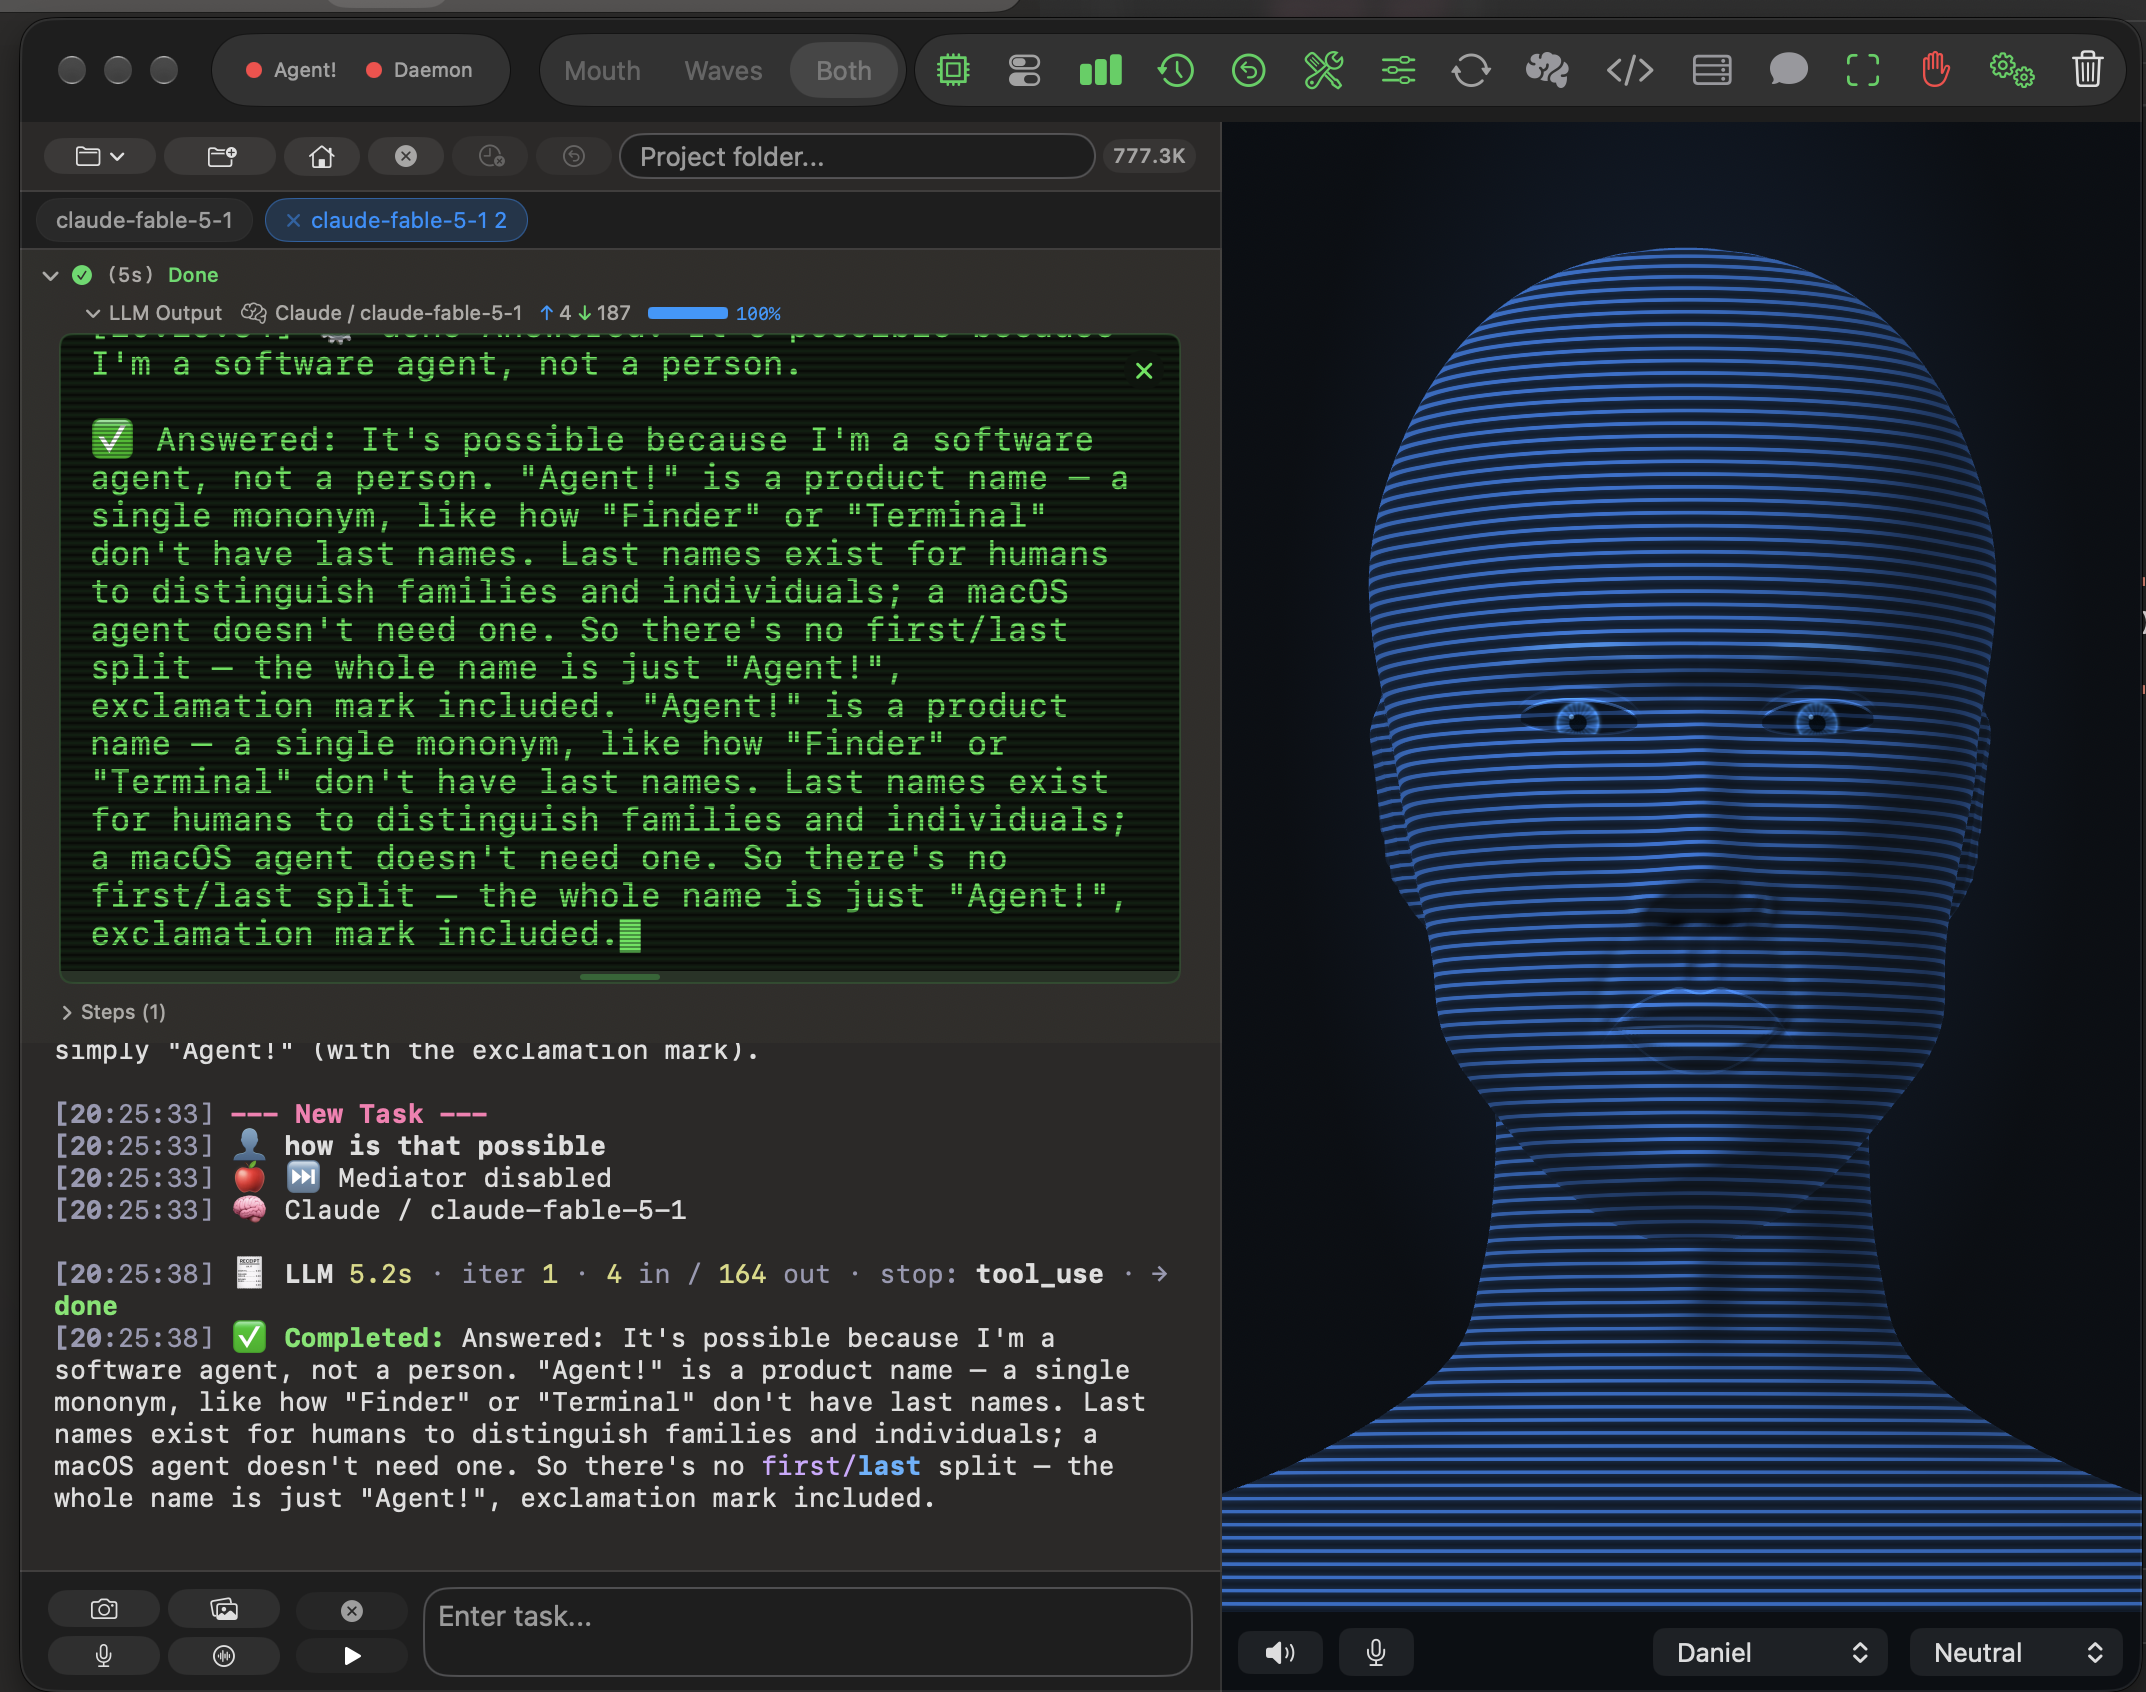
Task: Click the Enter task text field
Action: tap(808, 1632)
